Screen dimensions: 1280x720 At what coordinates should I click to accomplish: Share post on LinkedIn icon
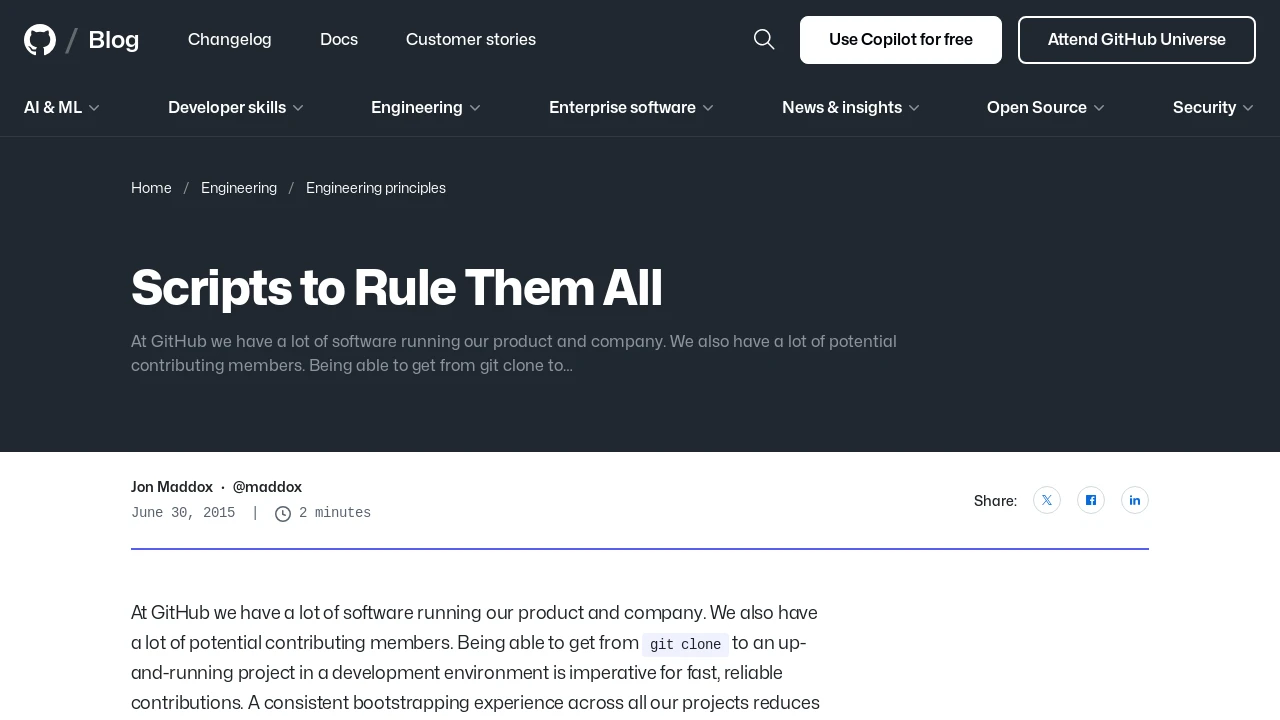coord(1135,500)
